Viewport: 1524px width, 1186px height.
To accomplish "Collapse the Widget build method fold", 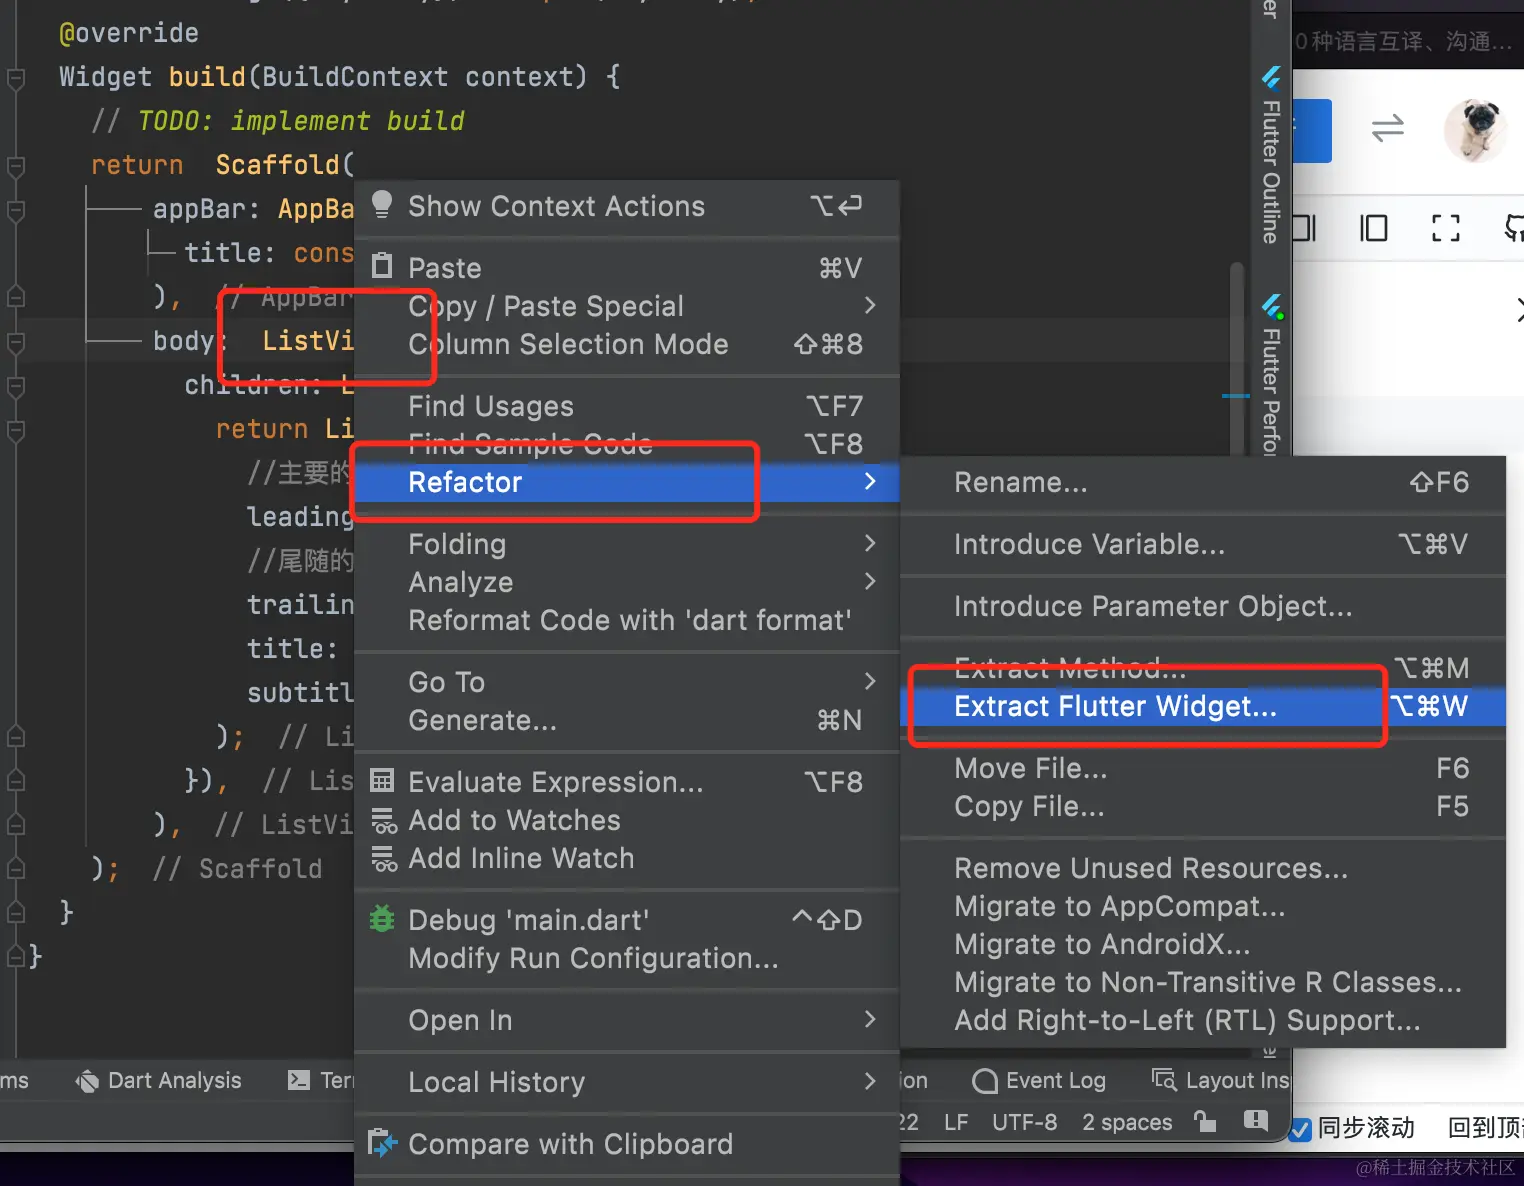I will [x=16, y=78].
